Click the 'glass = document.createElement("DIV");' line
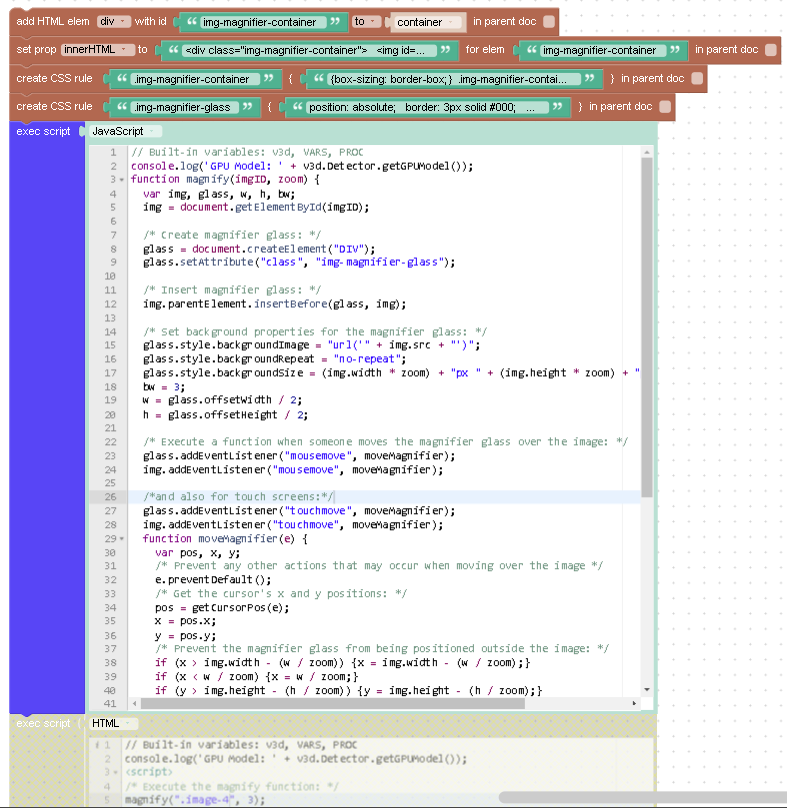Screen dimensions: 787x808 [x=259, y=249]
